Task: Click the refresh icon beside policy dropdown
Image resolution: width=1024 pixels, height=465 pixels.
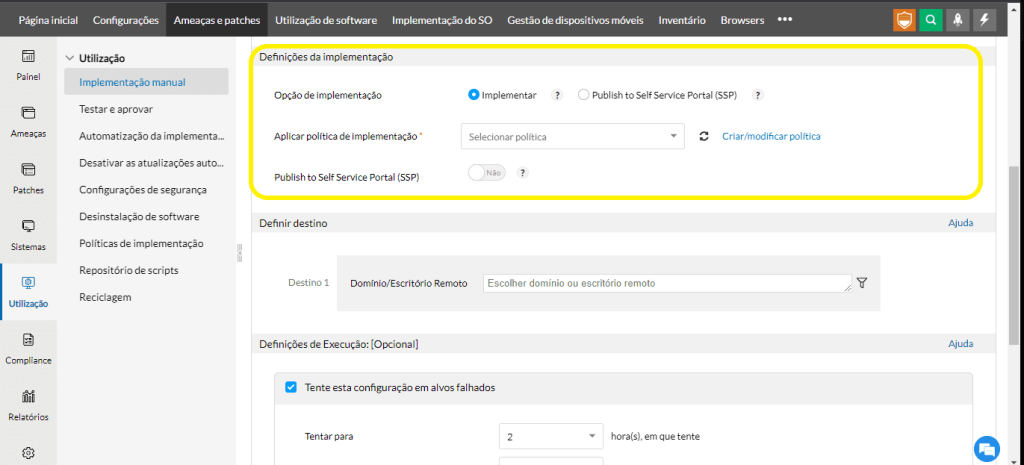Action: (x=704, y=136)
